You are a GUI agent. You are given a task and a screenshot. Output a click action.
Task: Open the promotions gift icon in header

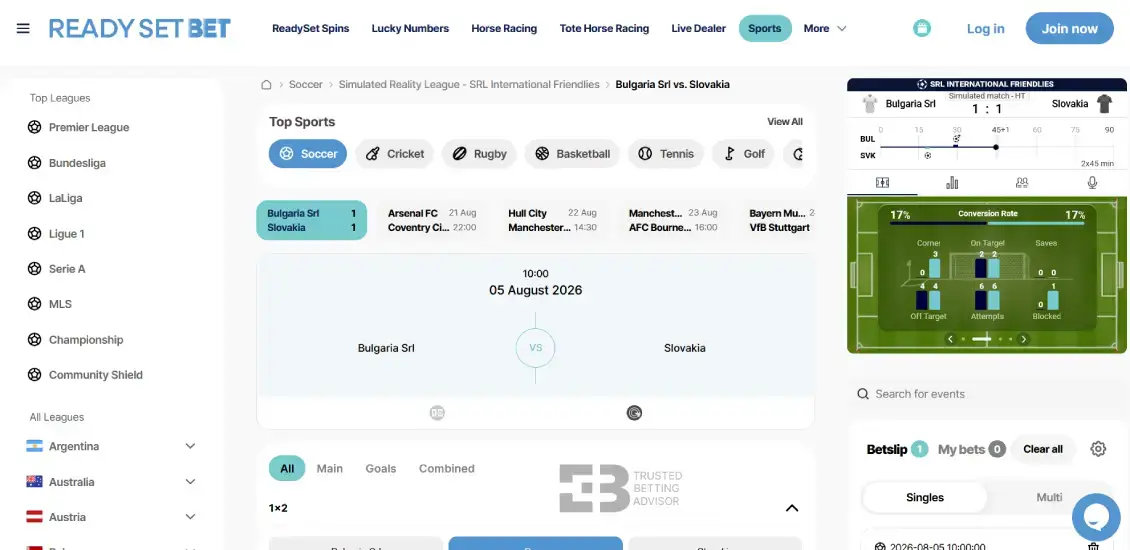click(922, 29)
